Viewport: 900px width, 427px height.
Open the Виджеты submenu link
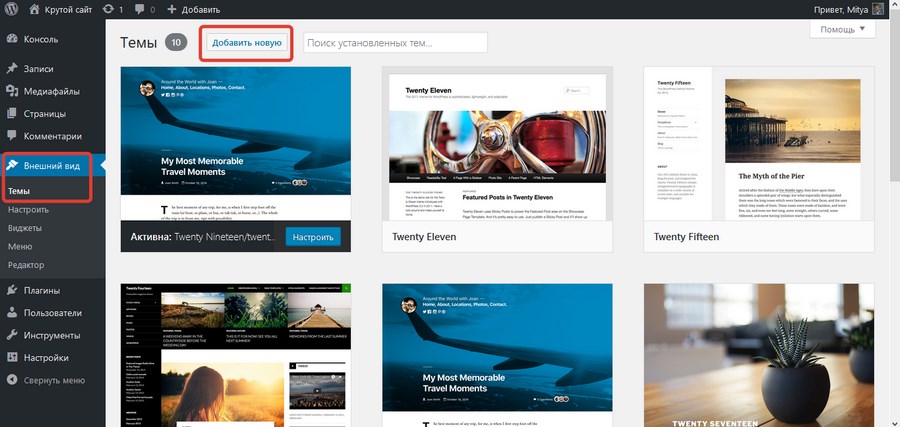click(25, 228)
